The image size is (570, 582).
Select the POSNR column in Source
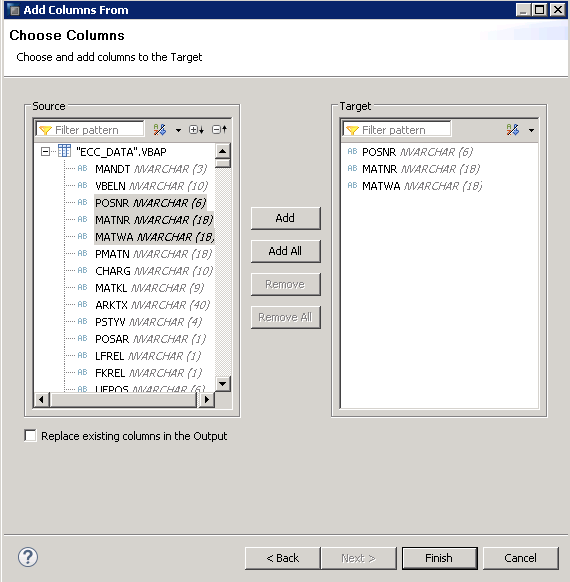pyautogui.click(x=150, y=203)
